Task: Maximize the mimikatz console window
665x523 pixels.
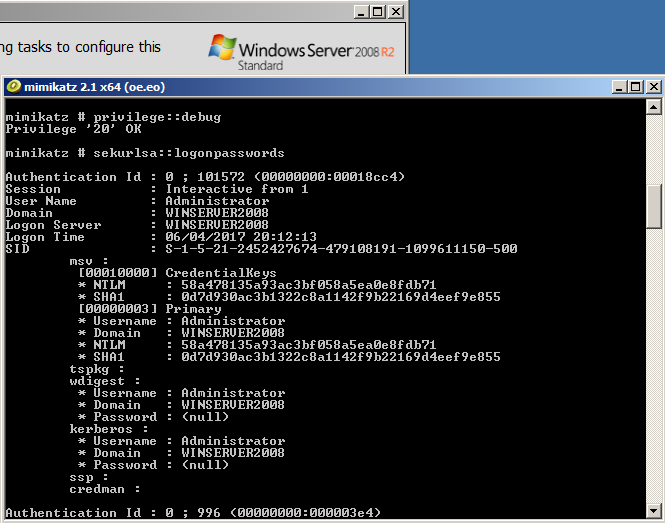Action: [x=635, y=87]
